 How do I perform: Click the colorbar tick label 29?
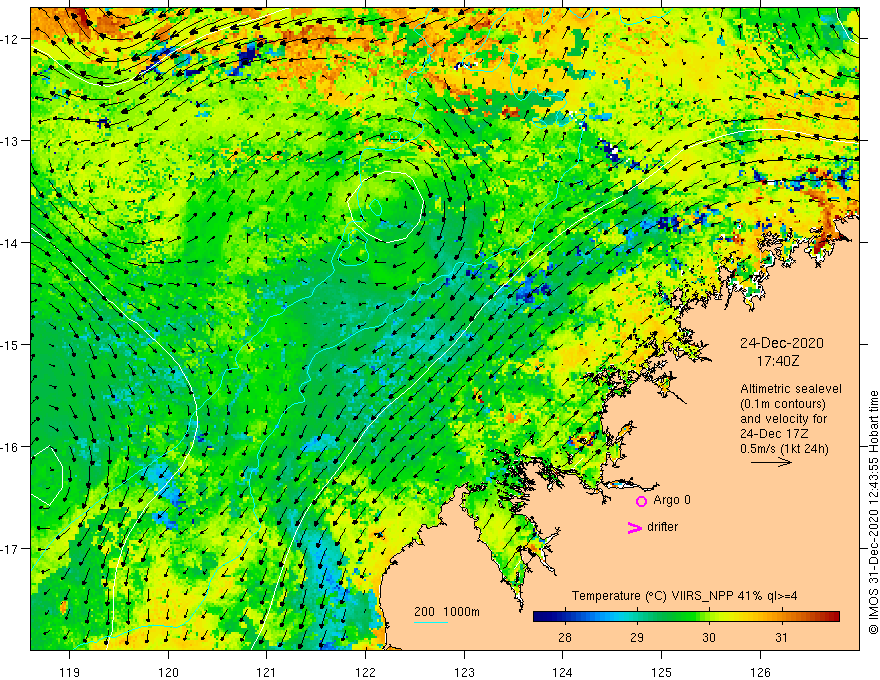tap(637, 637)
